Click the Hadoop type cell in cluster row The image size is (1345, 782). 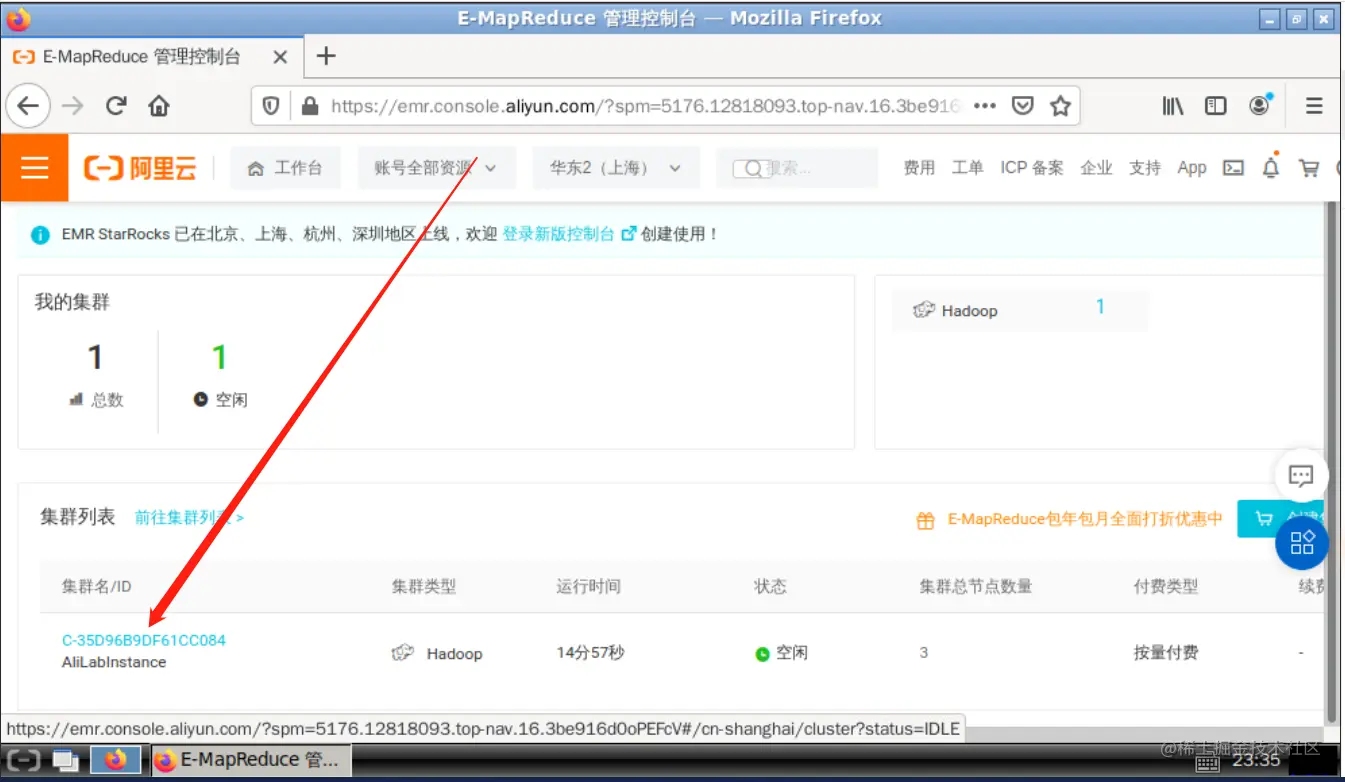437,653
